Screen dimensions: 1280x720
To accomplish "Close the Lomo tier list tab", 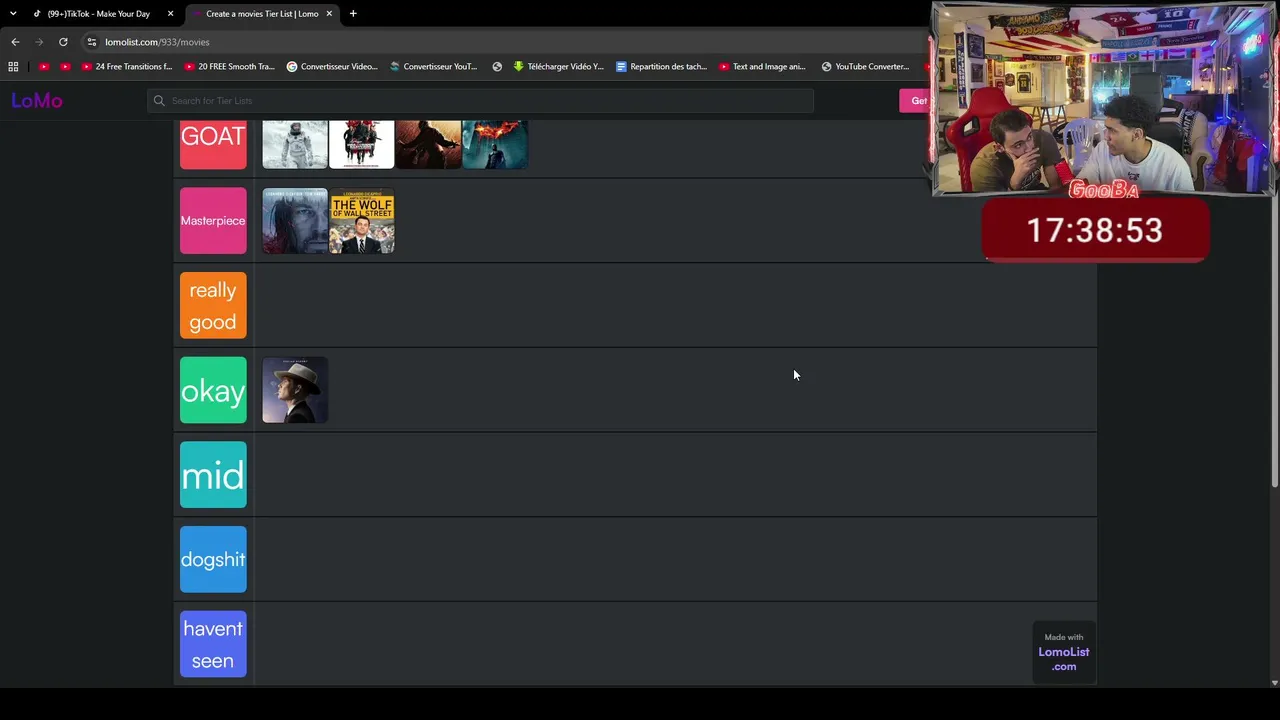I will point(329,14).
